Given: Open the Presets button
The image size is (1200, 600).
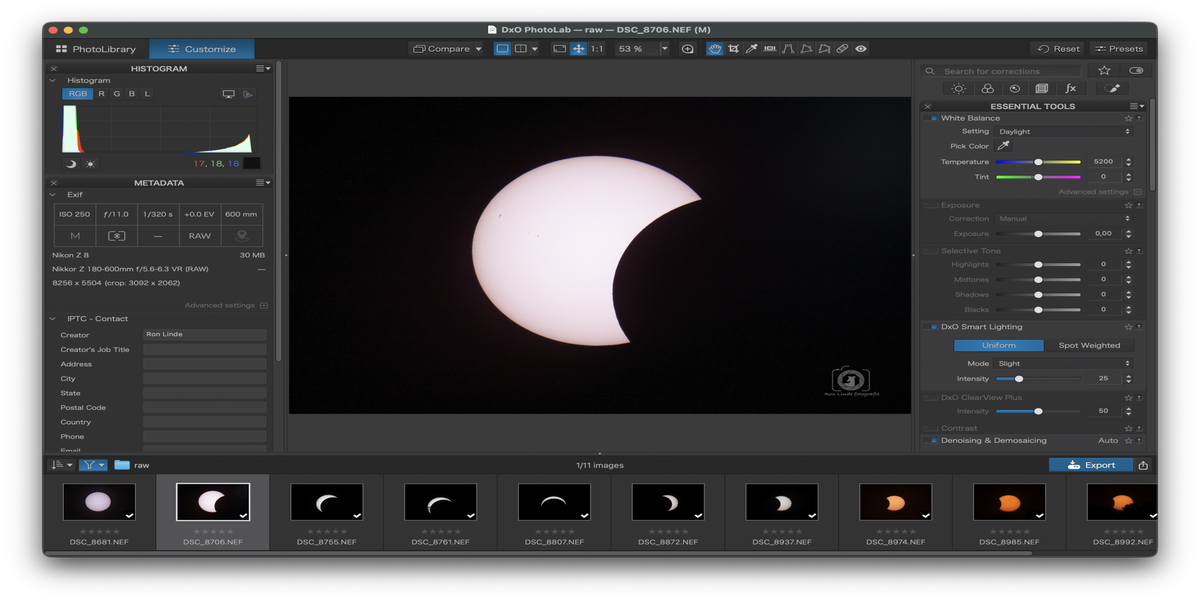Looking at the screenshot, I should click(1118, 49).
